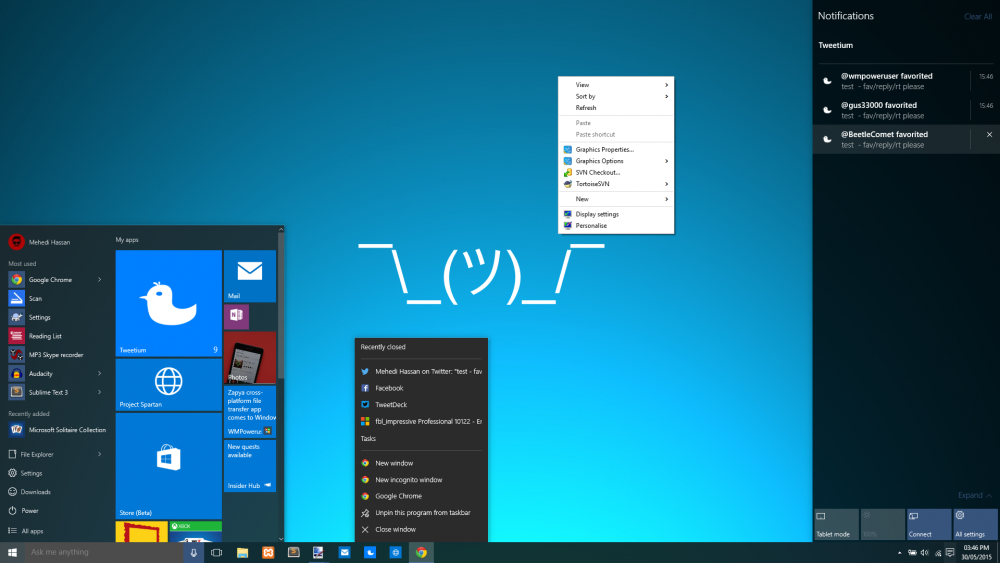
Task: Launch the OneNote tile
Action: coord(237,316)
